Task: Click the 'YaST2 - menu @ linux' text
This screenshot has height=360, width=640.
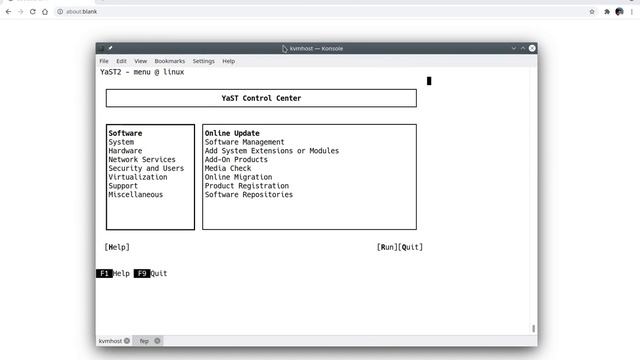Action: 142,72
